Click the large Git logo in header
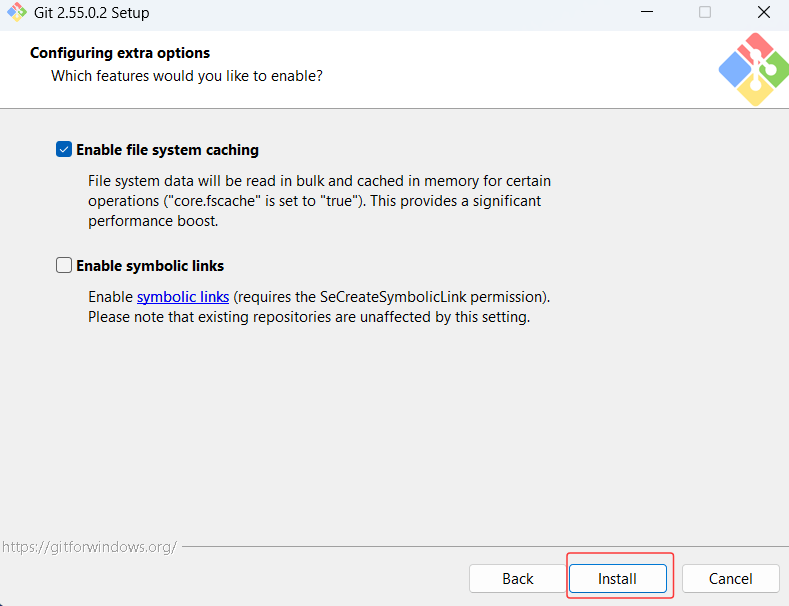 coord(754,69)
